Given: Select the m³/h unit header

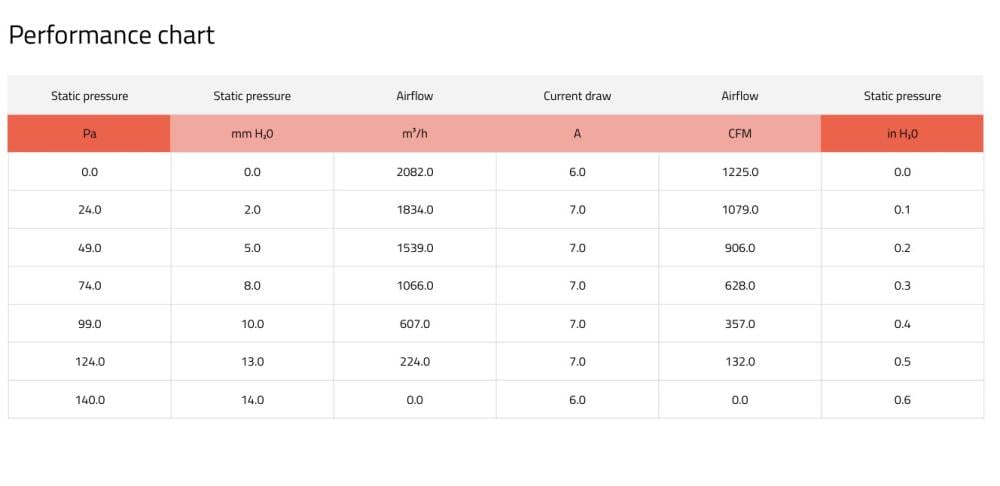Looking at the screenshot, I should [415, 134].
